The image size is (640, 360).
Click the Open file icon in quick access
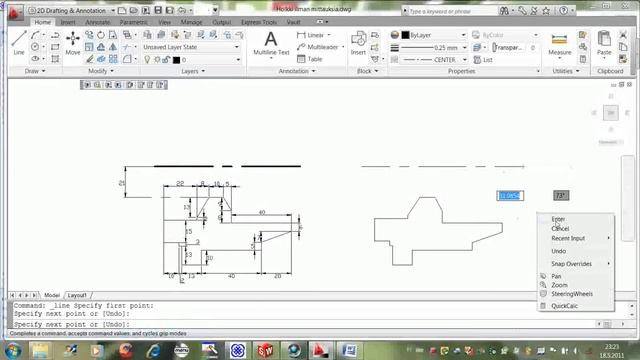134,10
